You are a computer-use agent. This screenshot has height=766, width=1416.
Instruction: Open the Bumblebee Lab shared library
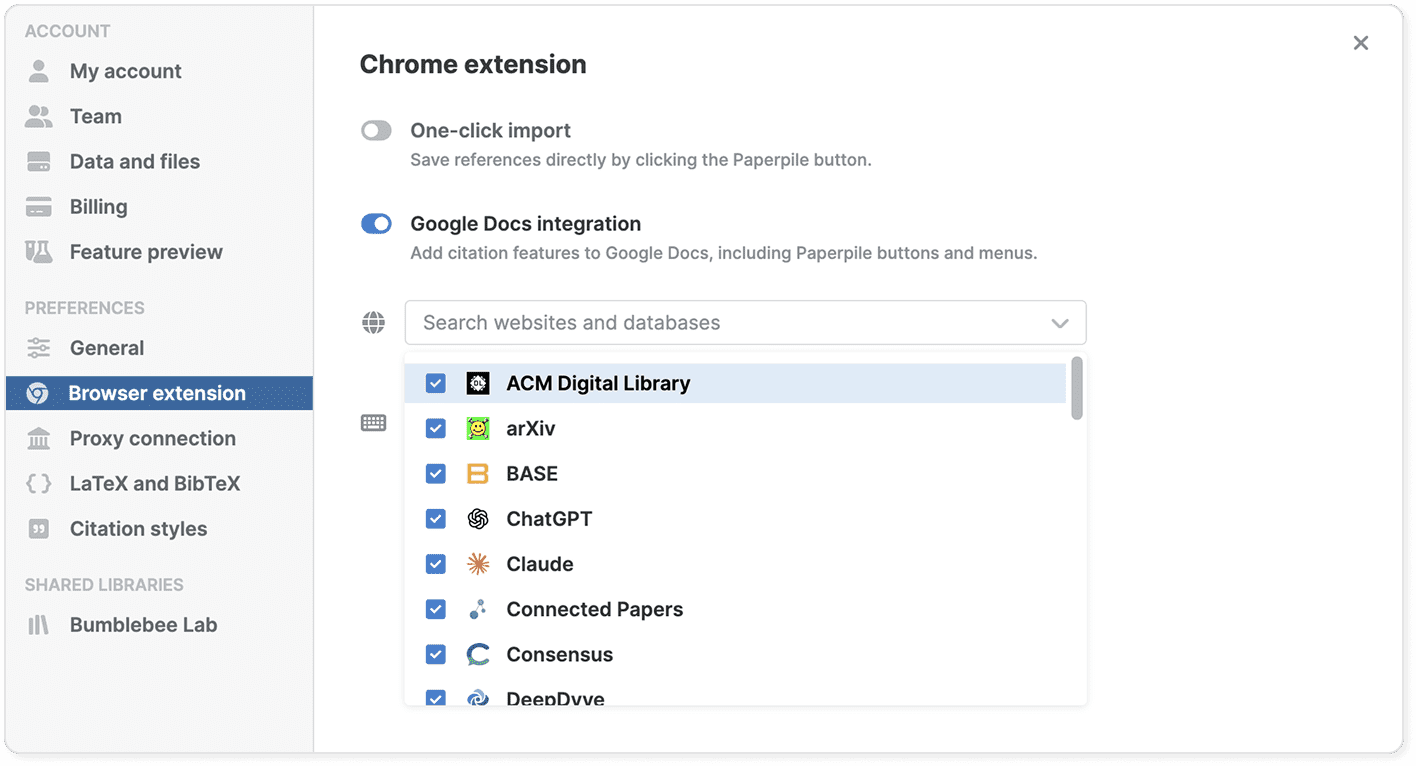click(x=143, y=625)
